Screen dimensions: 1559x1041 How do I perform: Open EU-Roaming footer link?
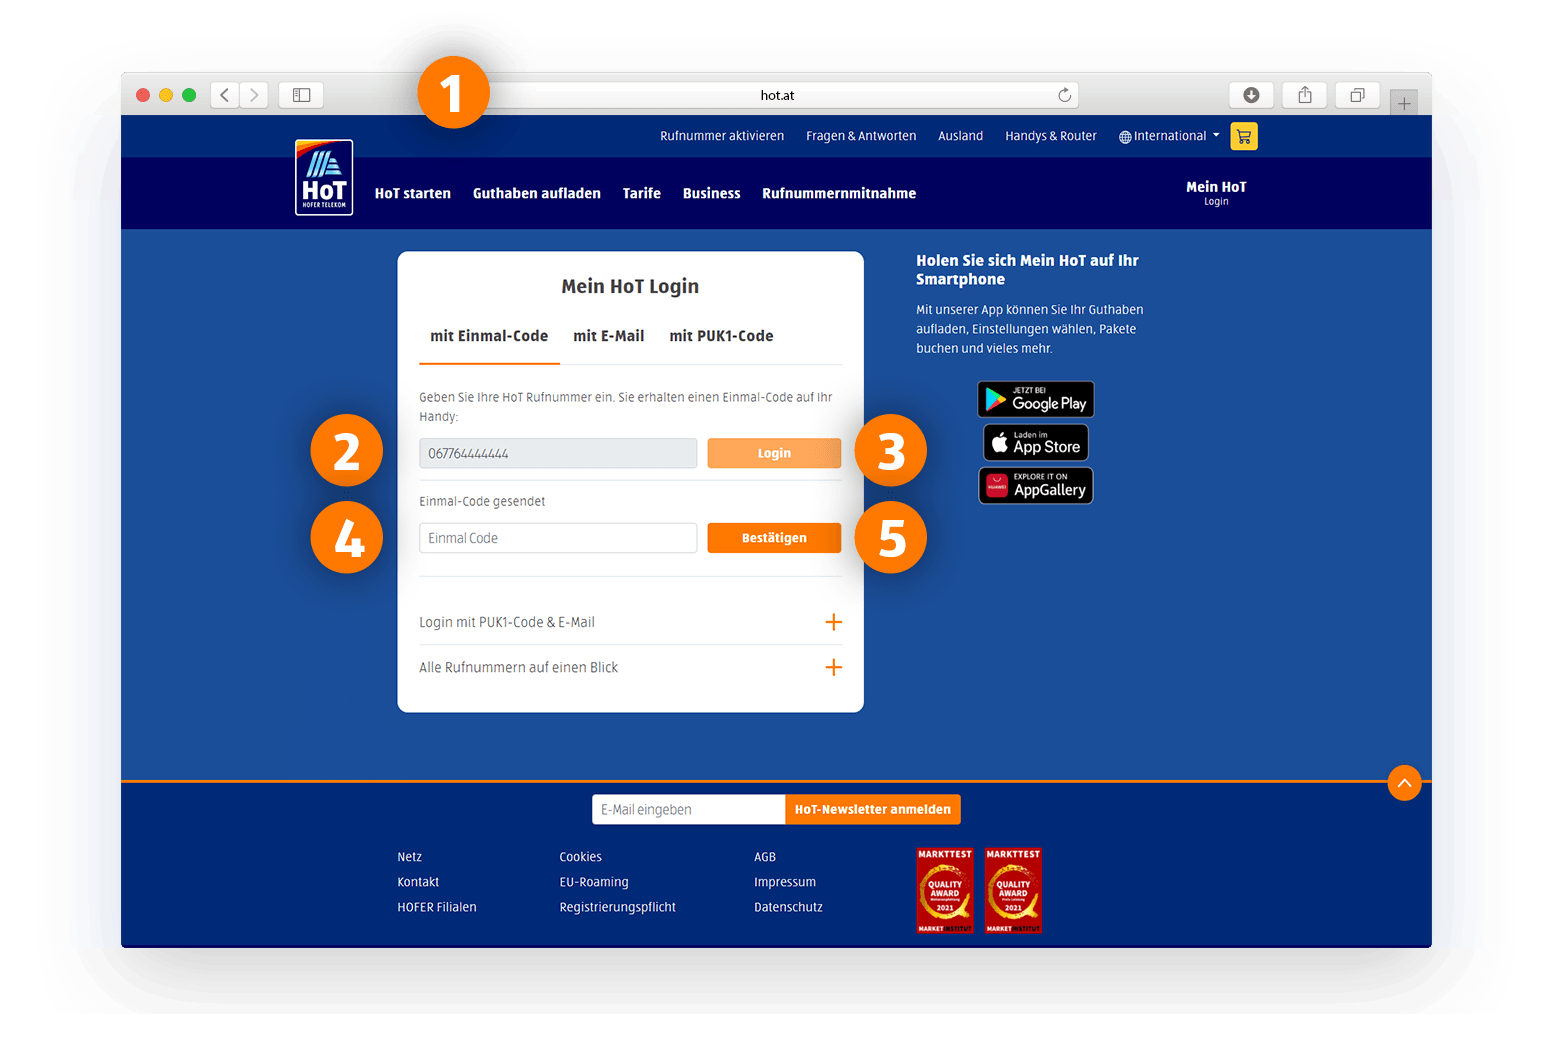[x=594, y=882]
